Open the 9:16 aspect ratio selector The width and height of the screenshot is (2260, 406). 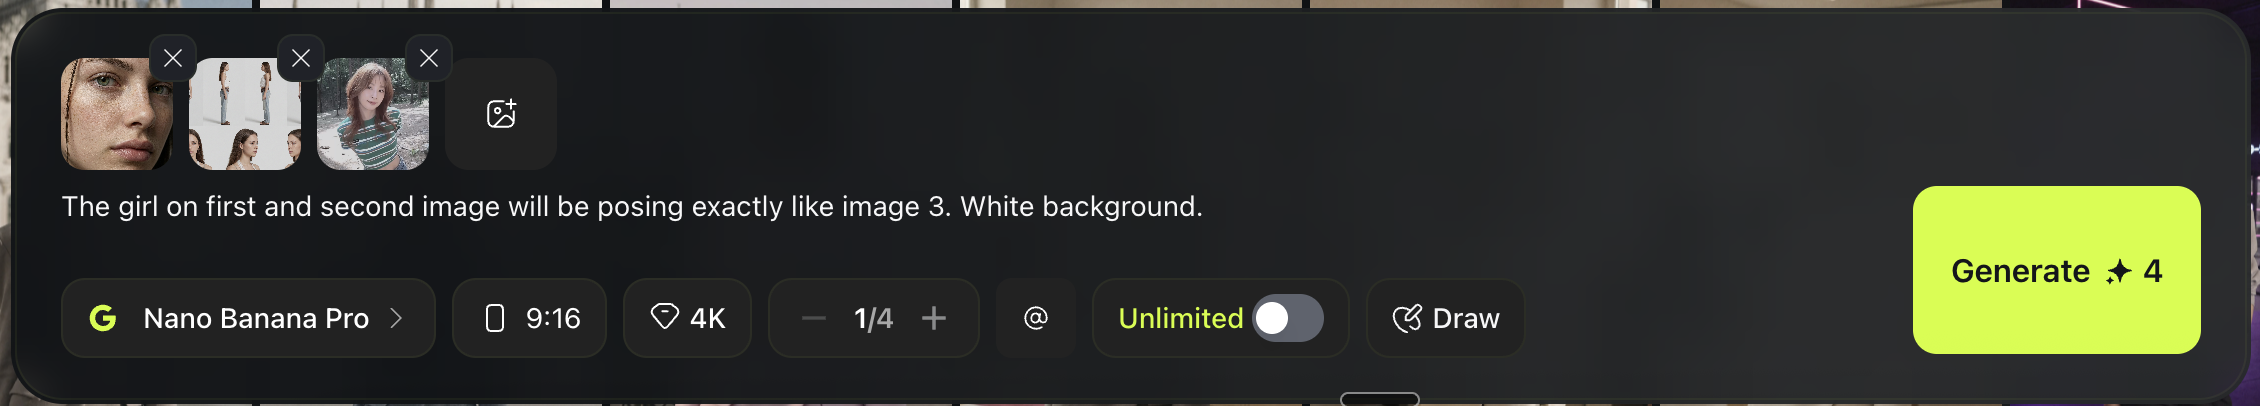(x=529, y=318)
